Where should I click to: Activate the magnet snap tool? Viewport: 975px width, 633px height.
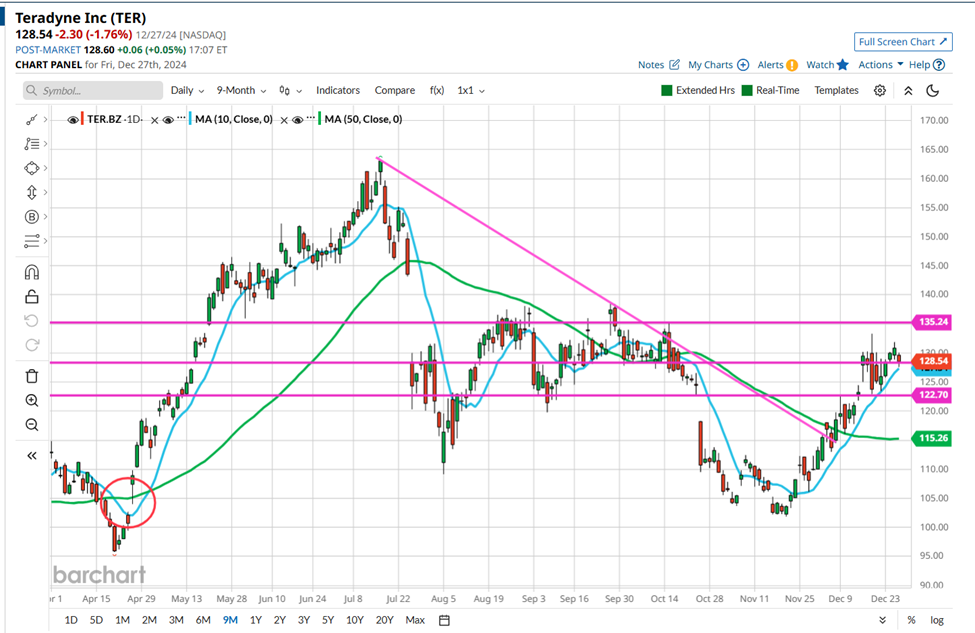coord(31,272)
